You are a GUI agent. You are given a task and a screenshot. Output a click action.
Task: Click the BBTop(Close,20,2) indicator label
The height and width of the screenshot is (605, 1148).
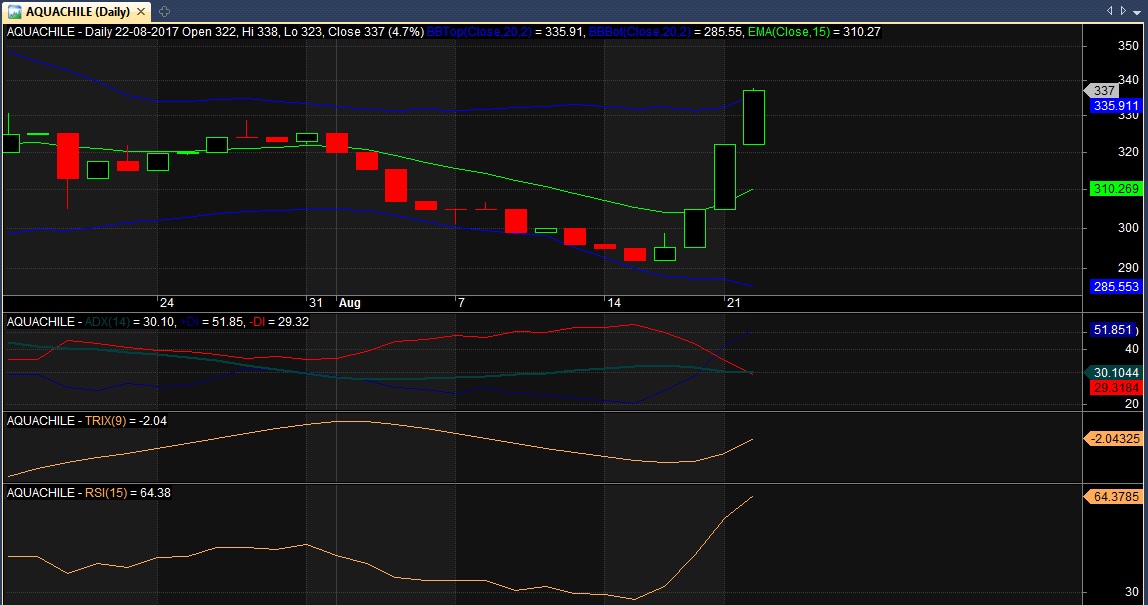[x=479, y=32]
